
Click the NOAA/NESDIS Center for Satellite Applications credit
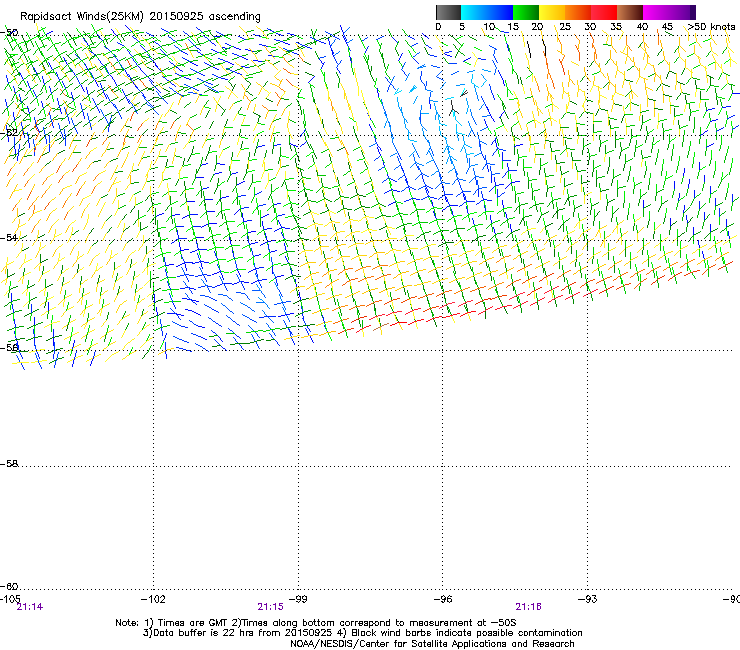pyautogui.click(x=432, y=644)
